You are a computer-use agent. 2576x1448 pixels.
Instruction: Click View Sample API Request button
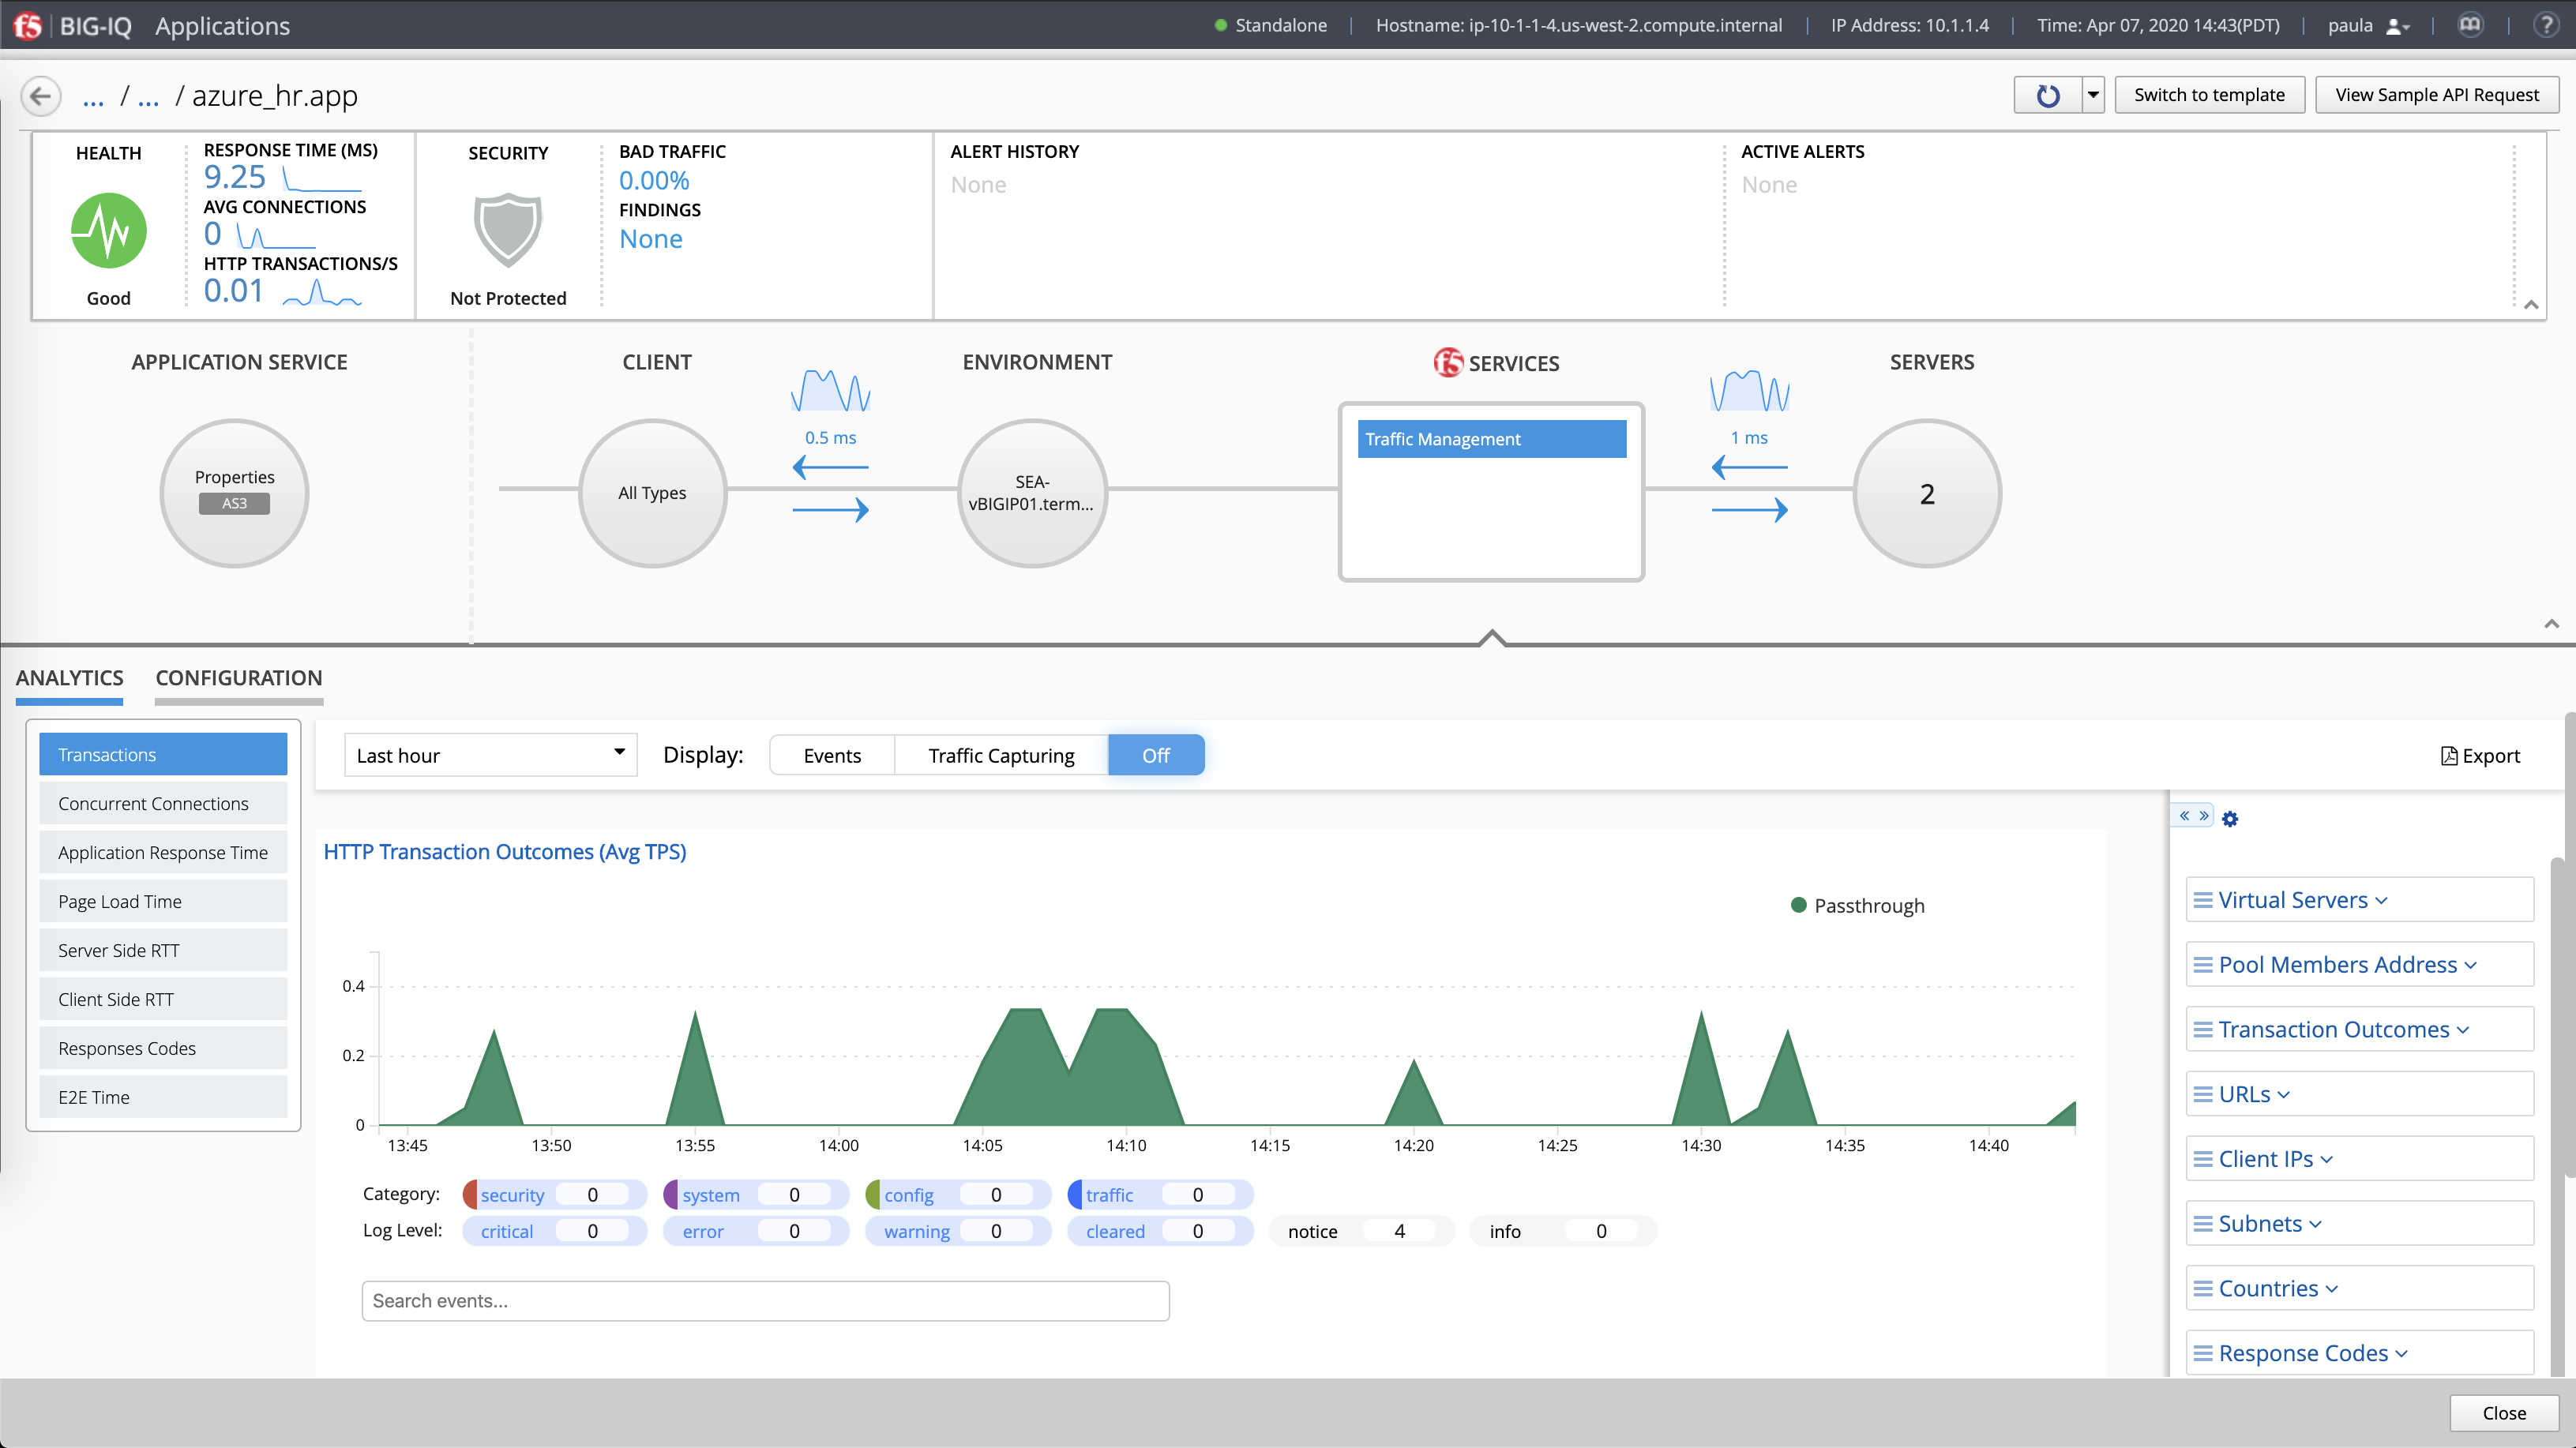[x=2436, y=95]
